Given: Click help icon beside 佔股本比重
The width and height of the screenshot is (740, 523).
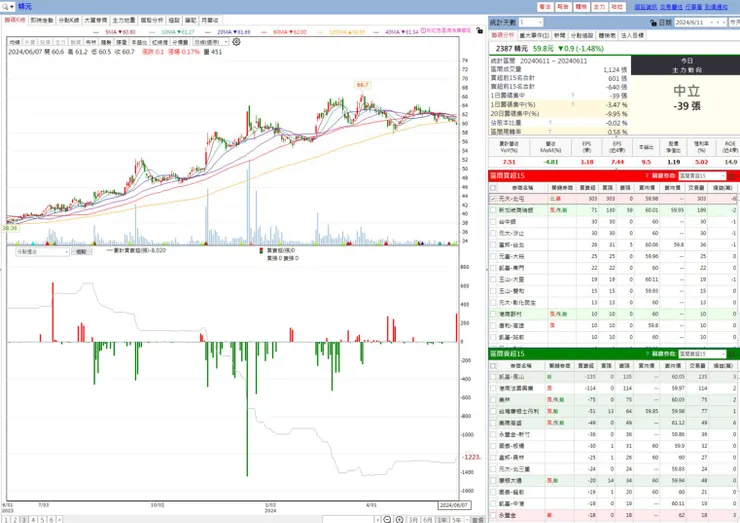Looking at the screenshot, I should 550,123.
